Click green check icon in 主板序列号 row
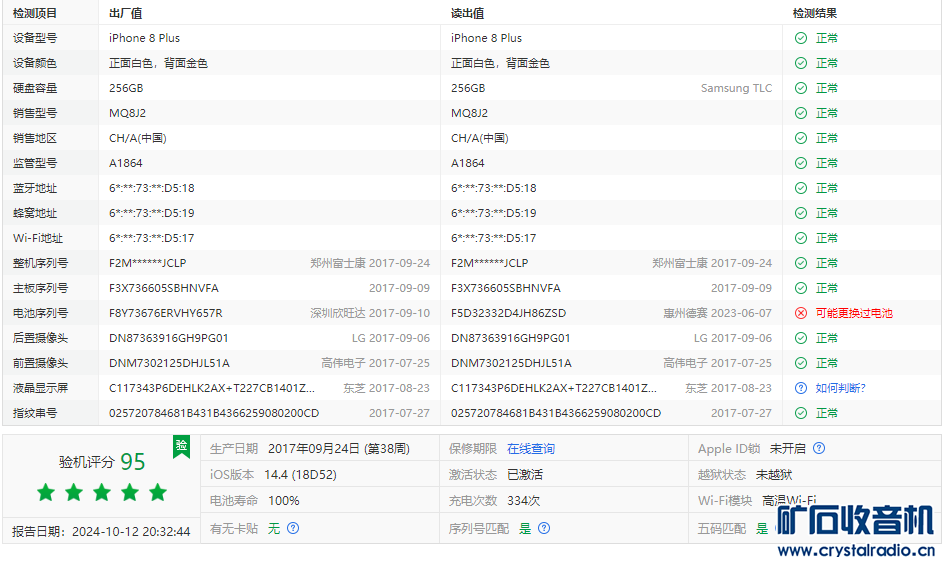943x563 pixels. coord(800,288)
